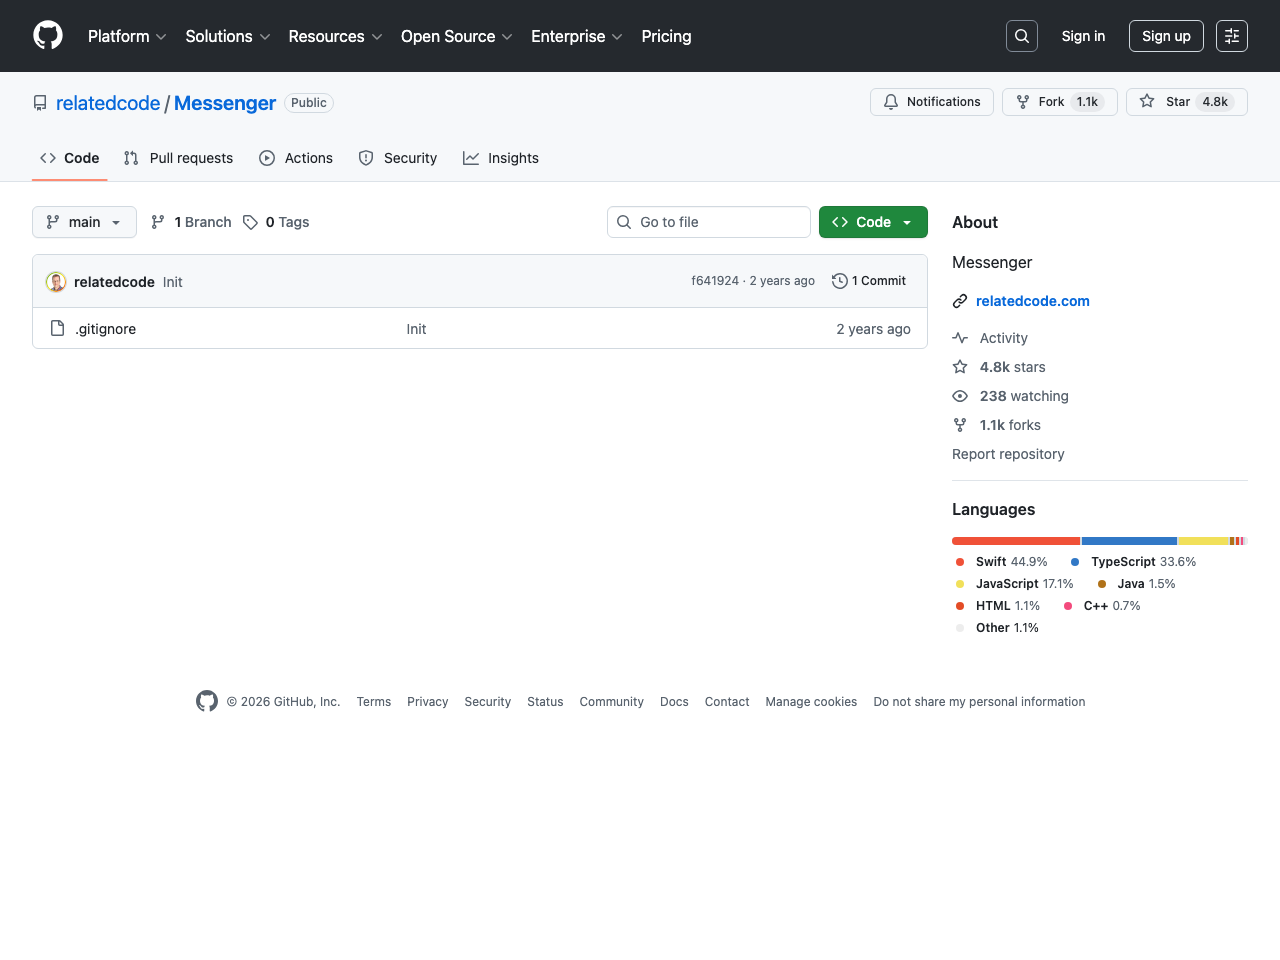Expand the main branch selector
The width and height of the screenshot is (1280, 960).
coord(84,222)
